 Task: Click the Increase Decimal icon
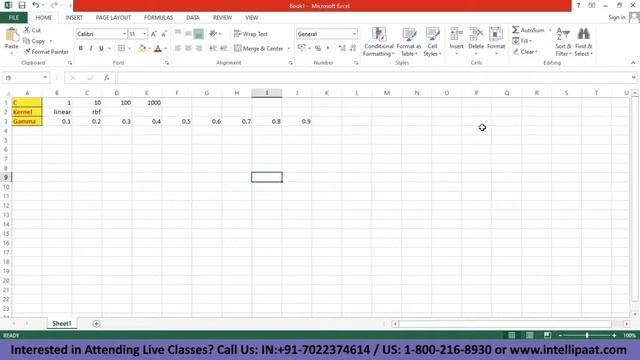(x=342, y=48)
